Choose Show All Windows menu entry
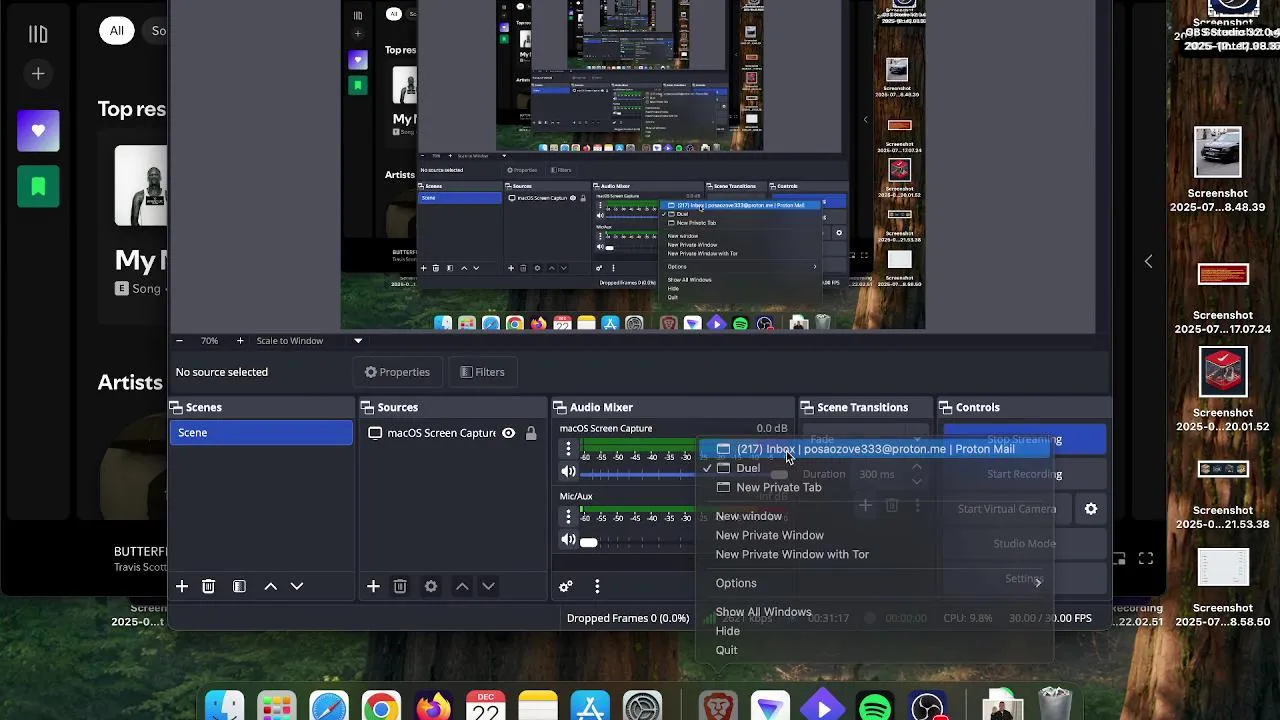 [763, 612]
